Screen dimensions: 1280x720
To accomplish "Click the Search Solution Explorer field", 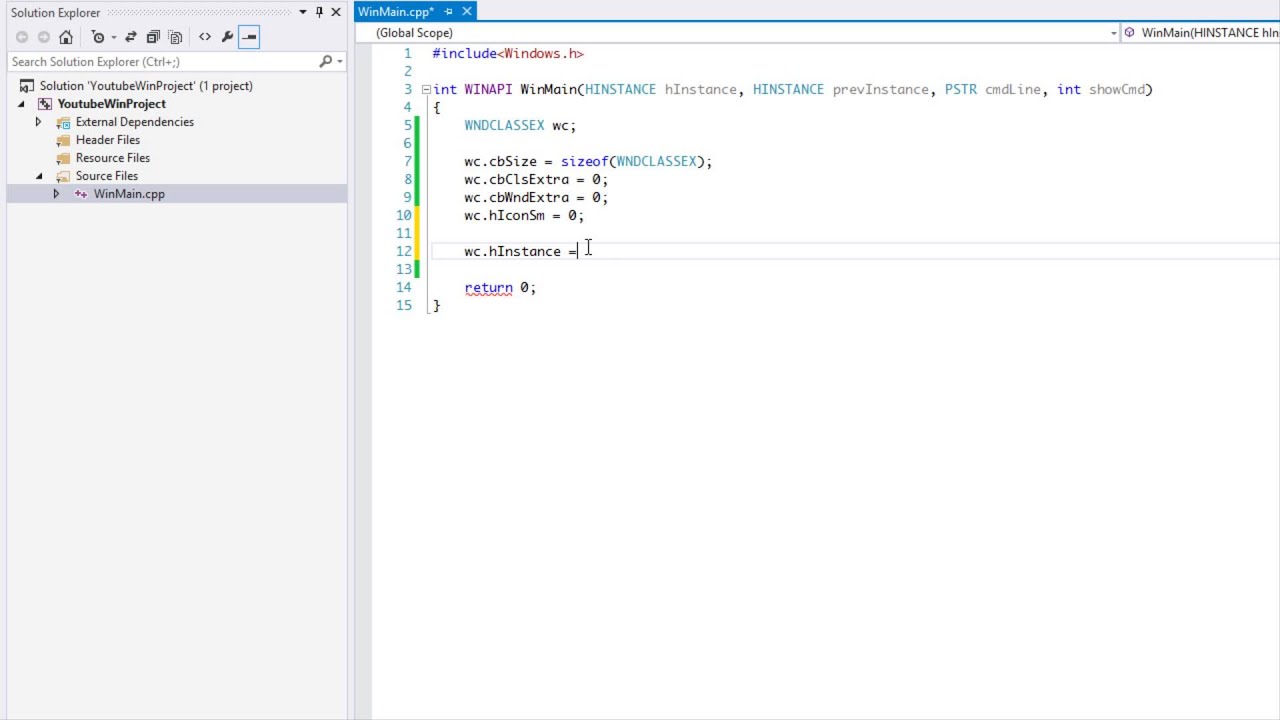I will tap(162, 61).
